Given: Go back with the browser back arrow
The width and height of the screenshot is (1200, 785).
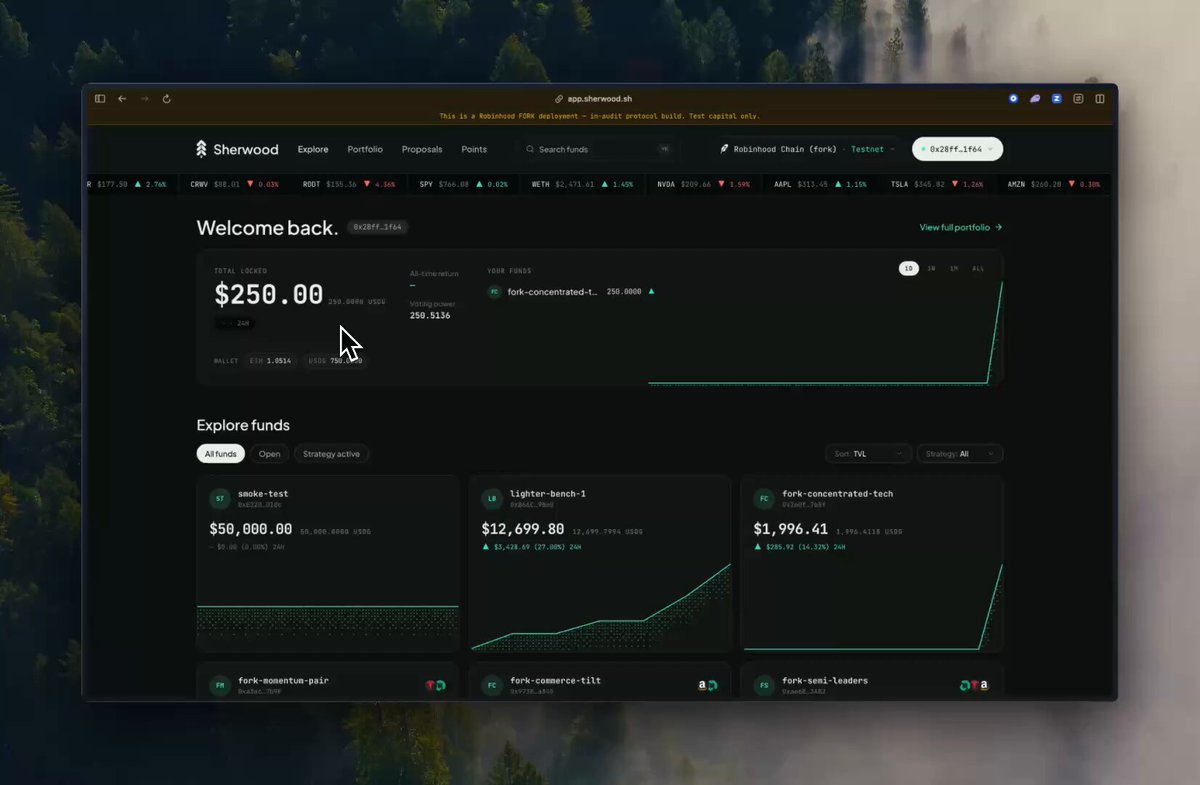Looking at the screenshot, I should (122, 99).
